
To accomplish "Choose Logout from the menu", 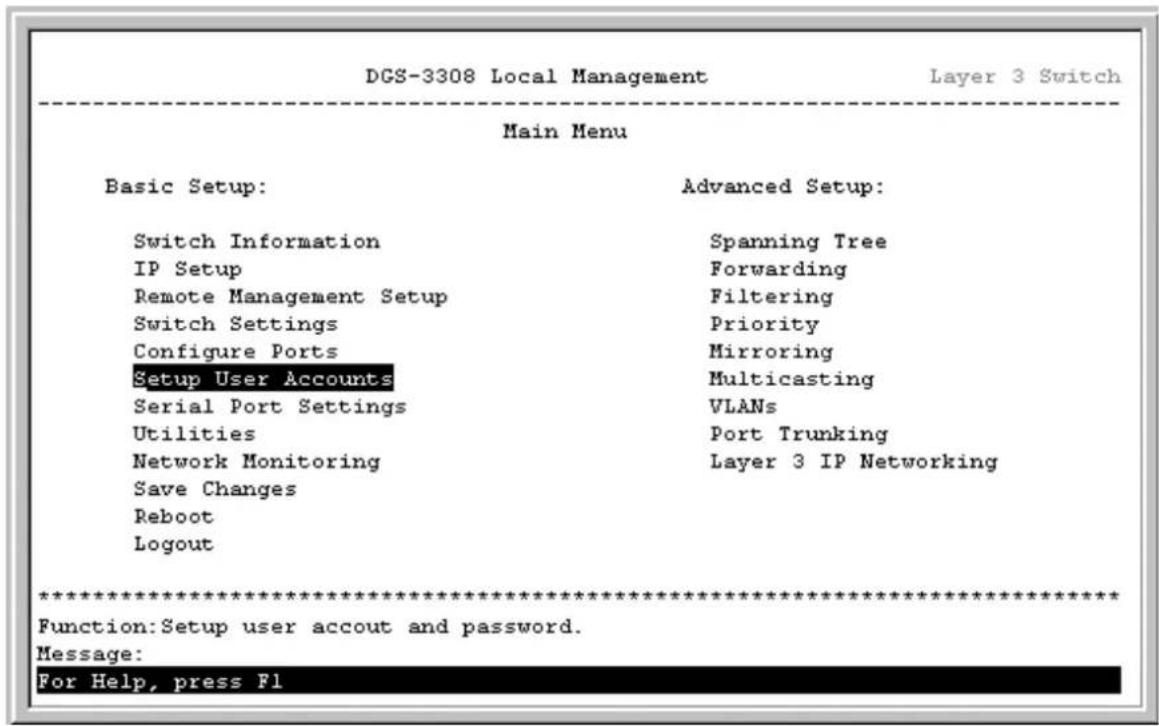I will (174, 544).
